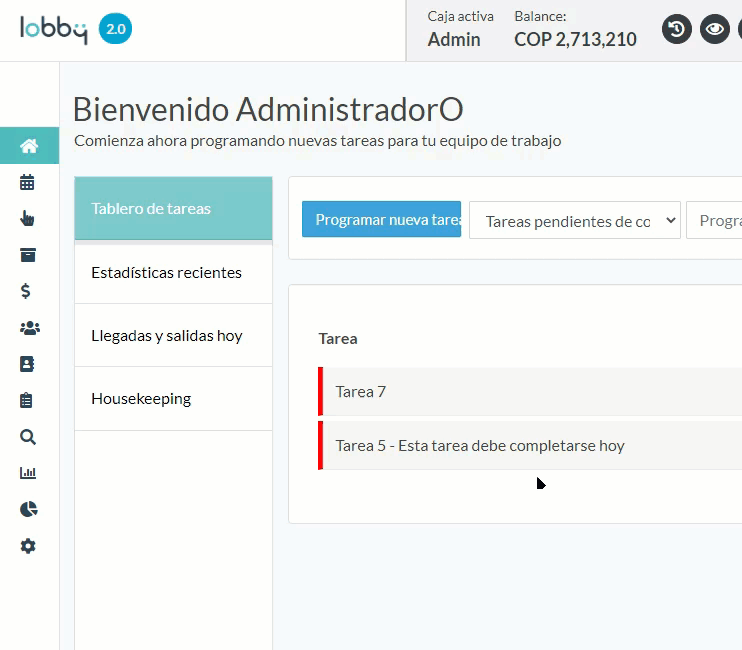Expand the Tareas pendientes dropdown

coord(574,220)
